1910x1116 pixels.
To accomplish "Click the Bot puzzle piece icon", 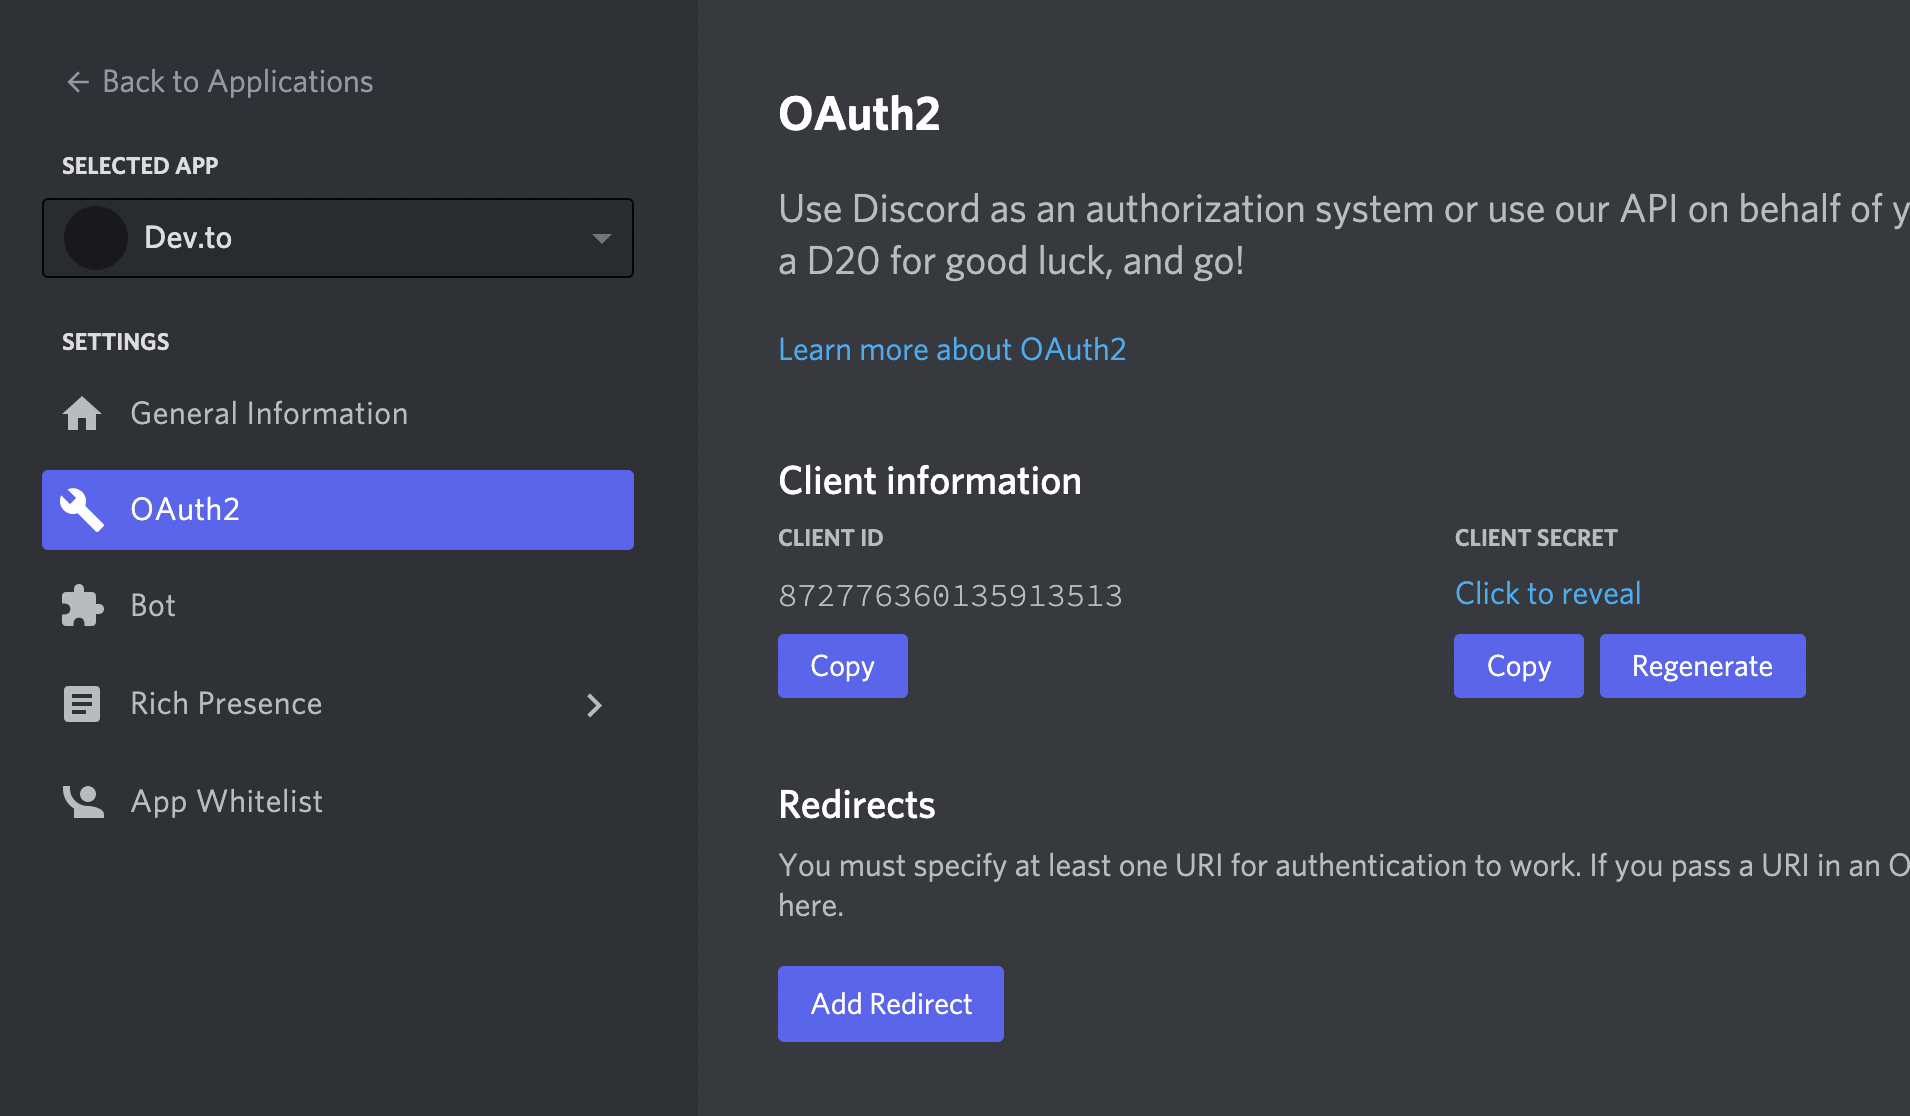I will [x=82, y=606].
